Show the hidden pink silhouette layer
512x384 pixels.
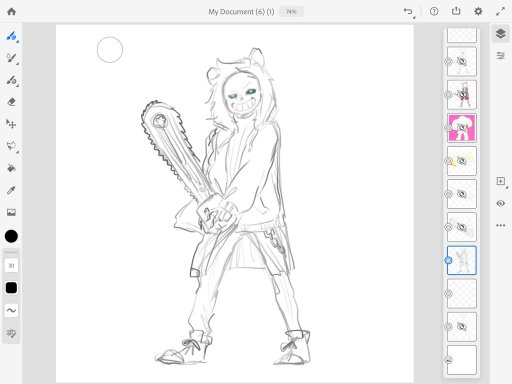[462, 128]
